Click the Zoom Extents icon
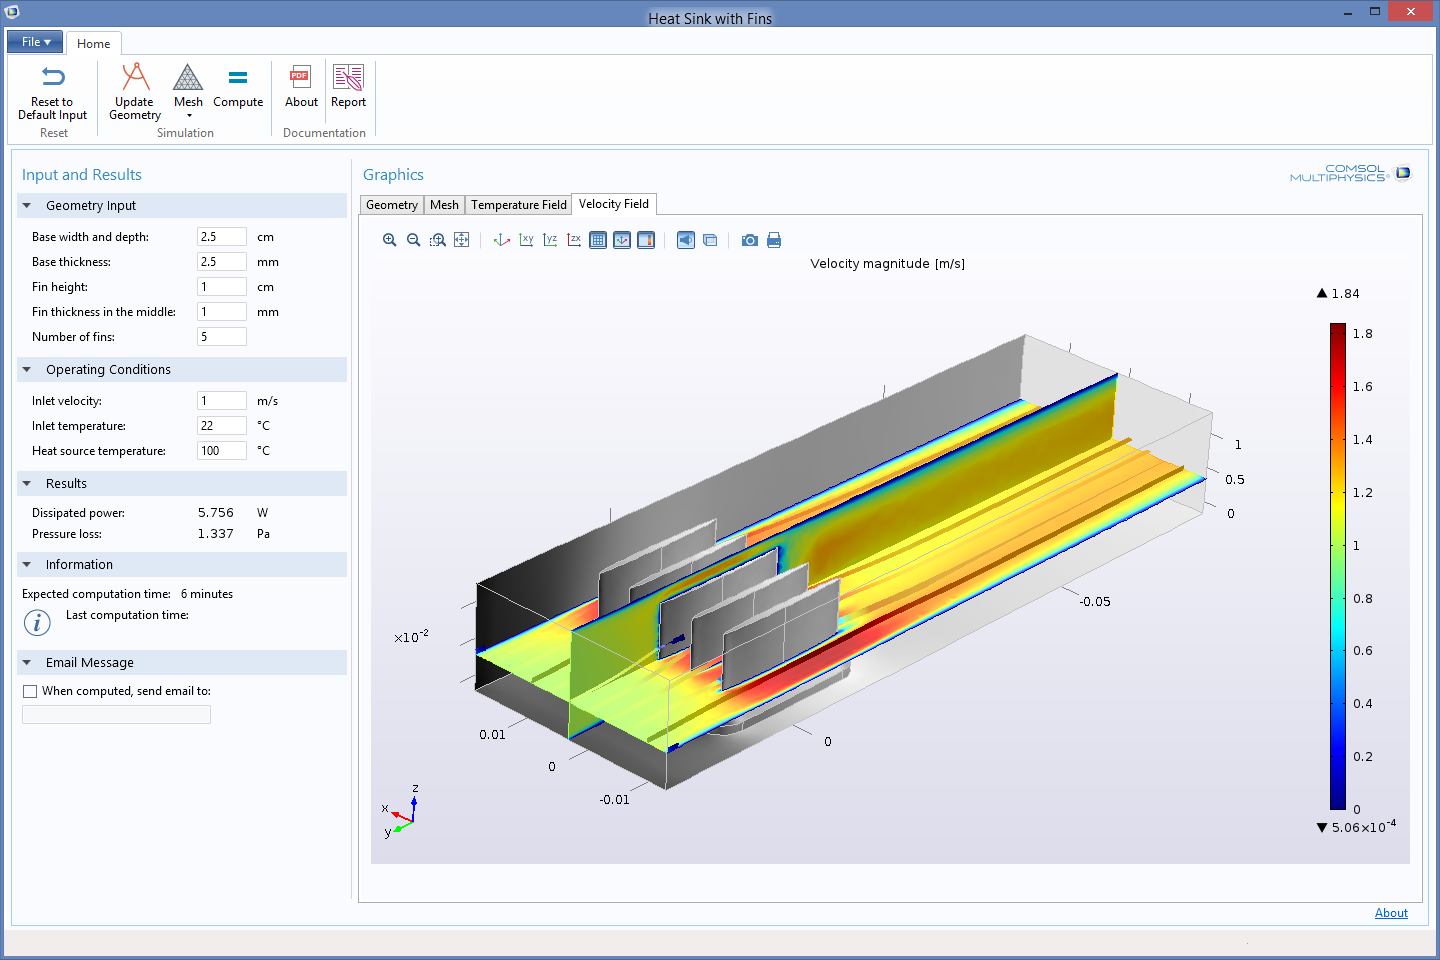The image size is (1440, 960). click(x=461, y=240)
